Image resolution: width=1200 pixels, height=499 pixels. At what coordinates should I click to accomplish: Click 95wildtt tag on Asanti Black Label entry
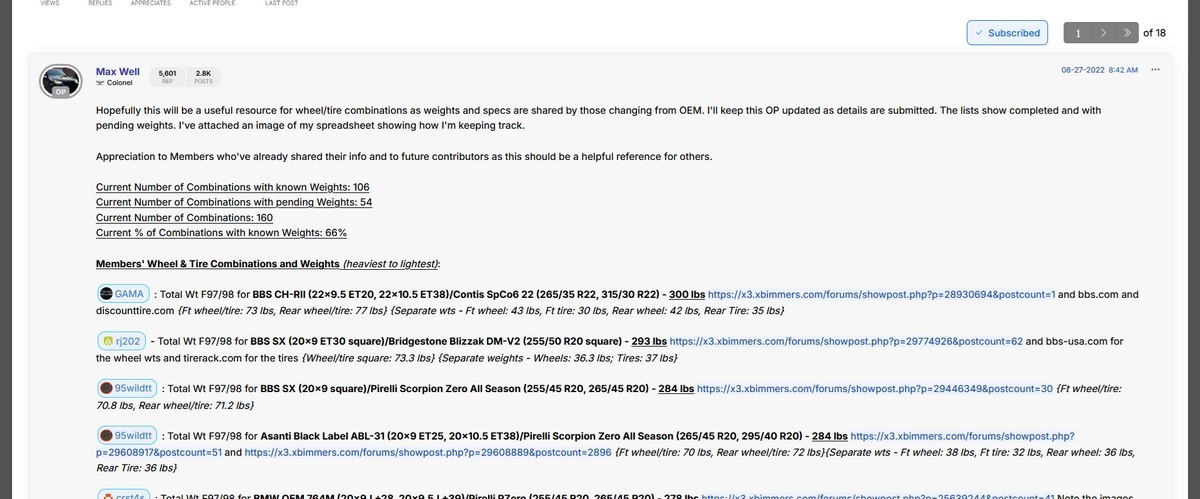(127, 436)
